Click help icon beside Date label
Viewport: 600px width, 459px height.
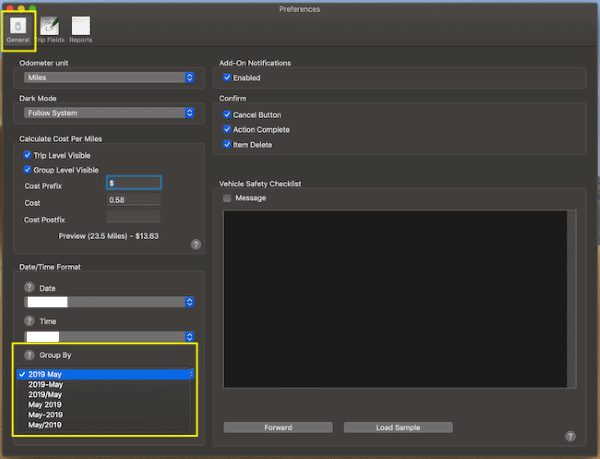click(x=29, y=288)
